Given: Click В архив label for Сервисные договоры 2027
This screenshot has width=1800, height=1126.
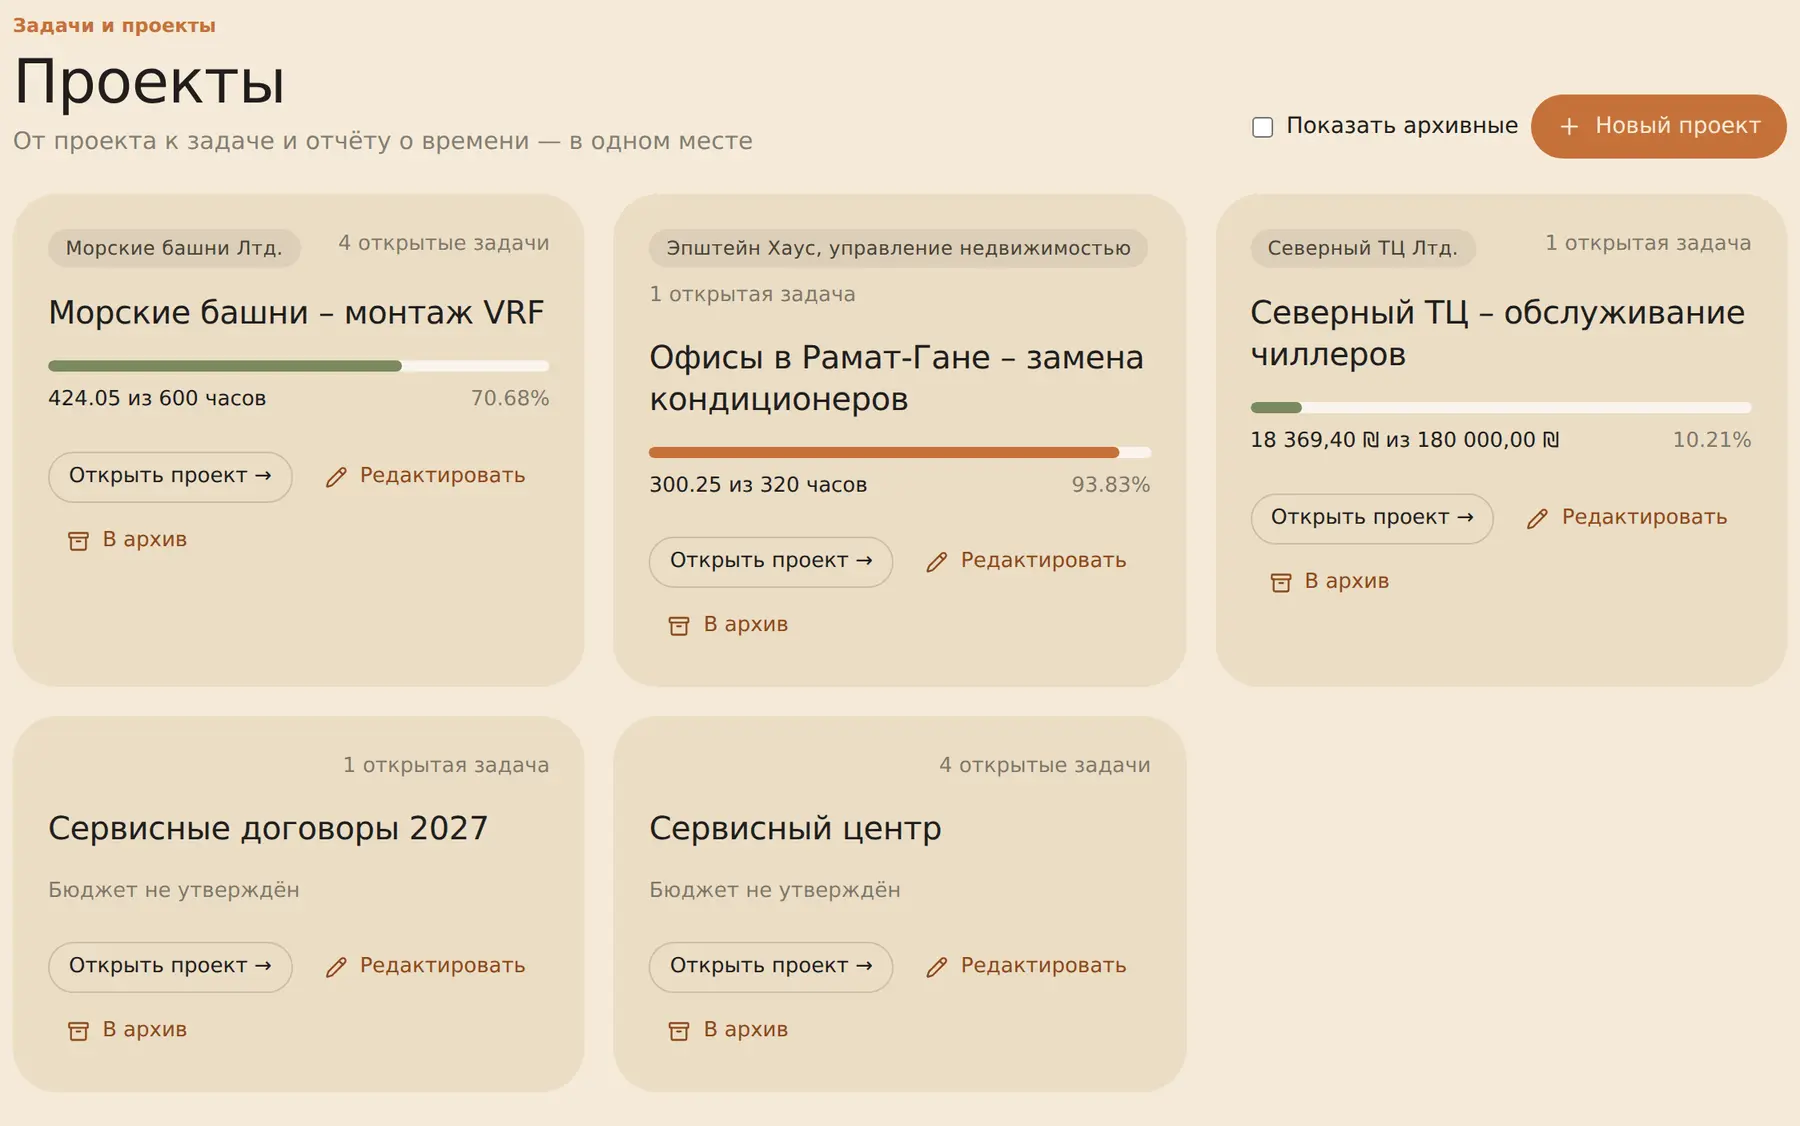Looking at the screenshot, I should pos(145,1029).
